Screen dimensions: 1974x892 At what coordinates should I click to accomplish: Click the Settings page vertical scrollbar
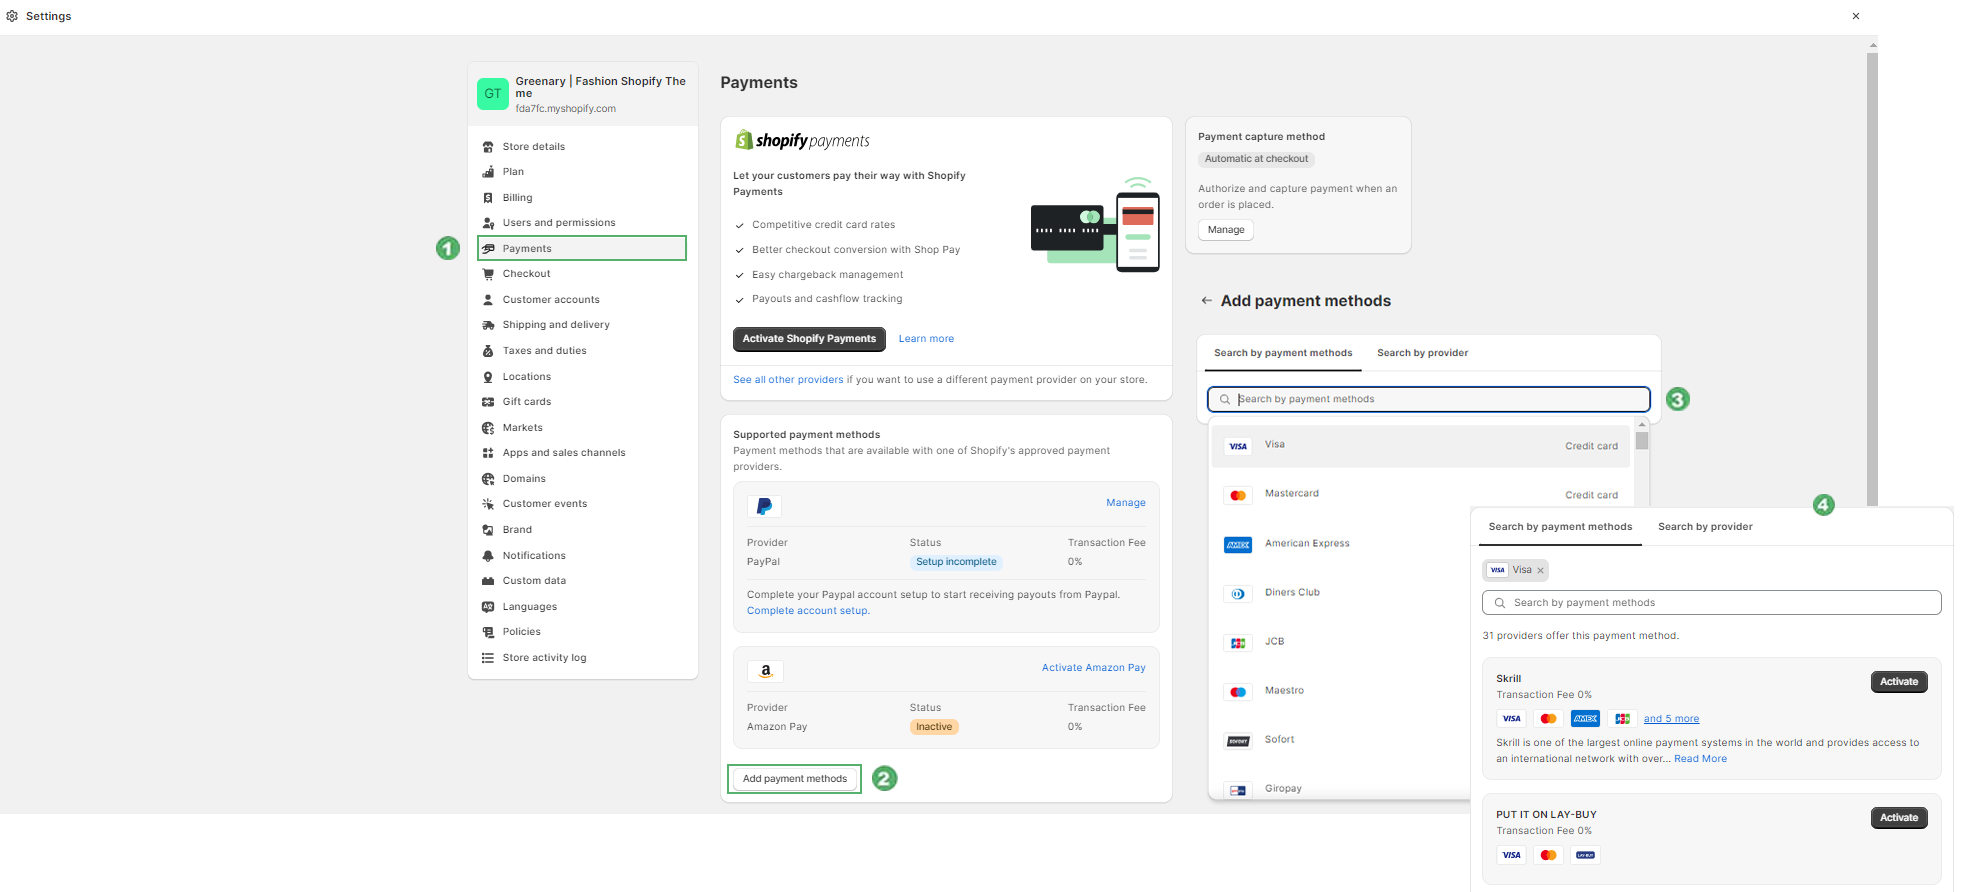(1872, 280)
